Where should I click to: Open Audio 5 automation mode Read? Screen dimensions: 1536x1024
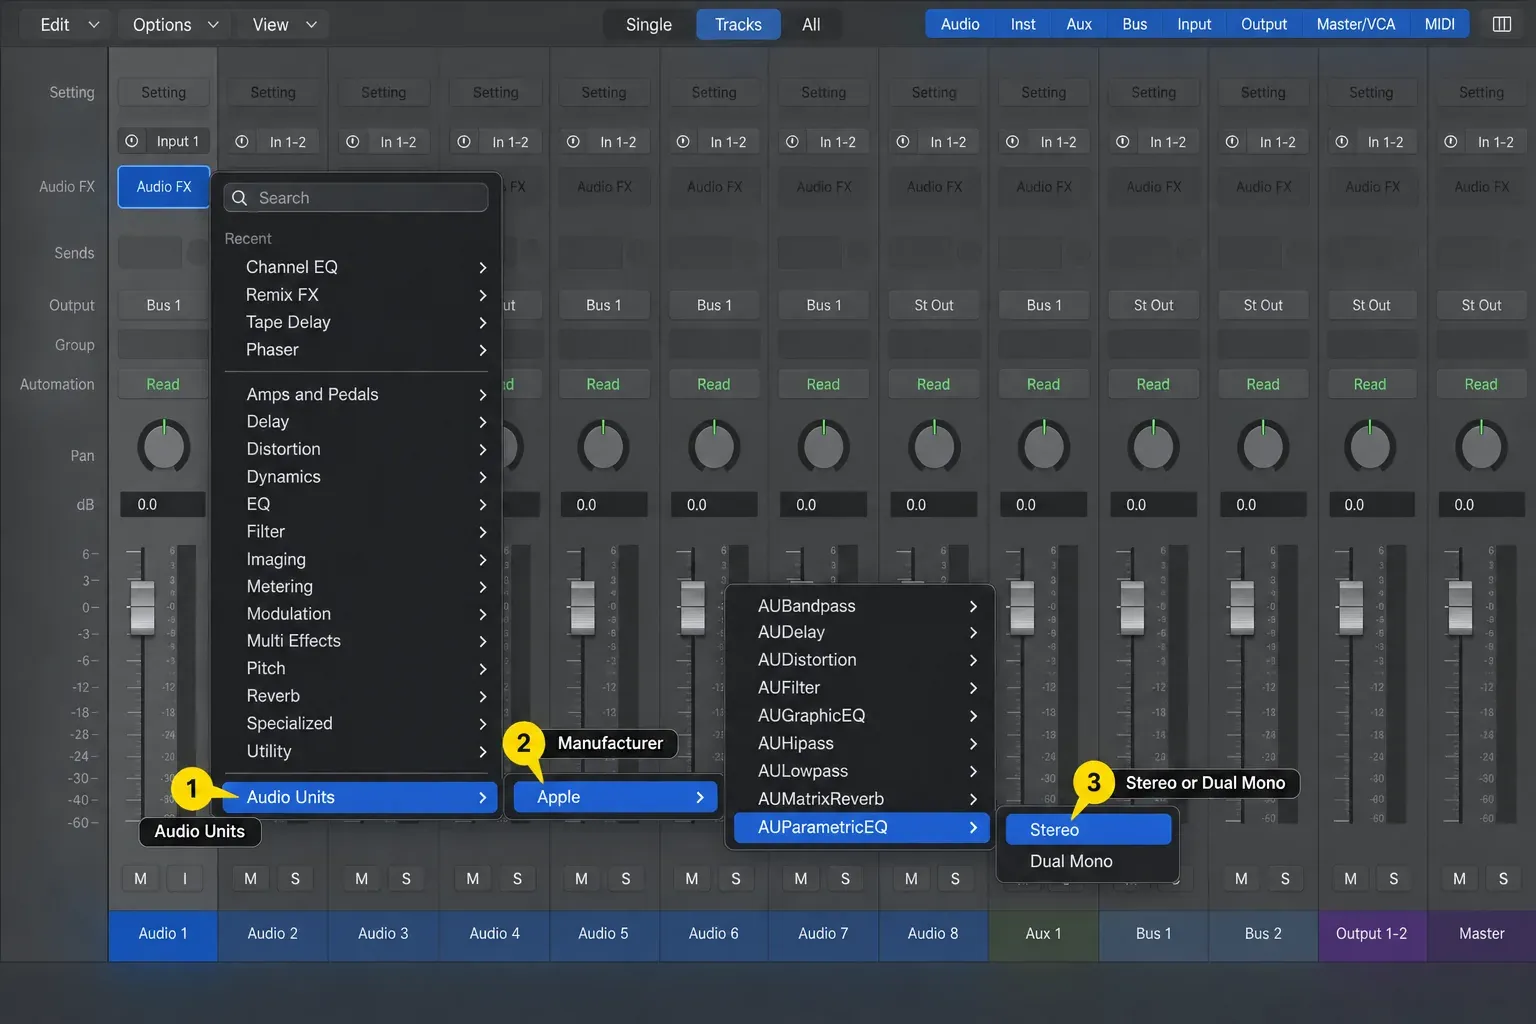coord(603,384)
